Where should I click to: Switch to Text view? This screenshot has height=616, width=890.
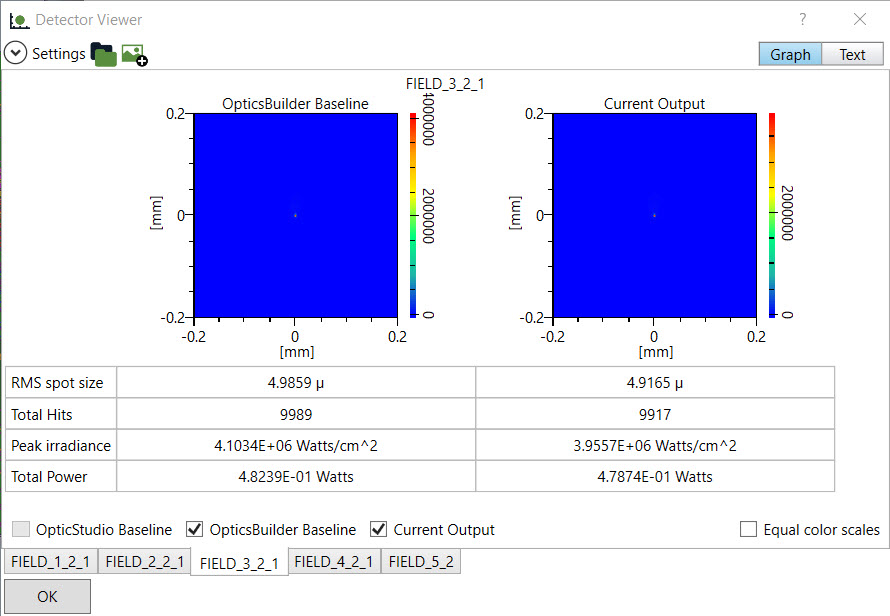(852, 55)
